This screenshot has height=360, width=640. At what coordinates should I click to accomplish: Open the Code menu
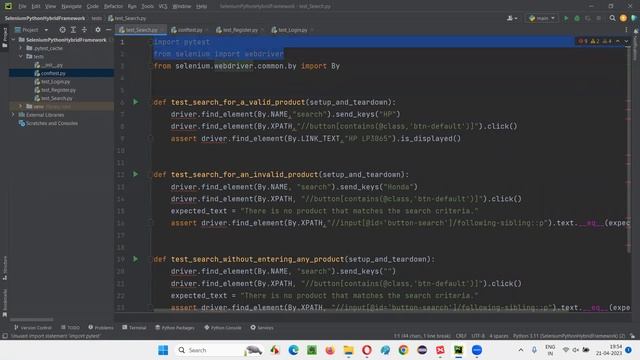(x=93, y=6)
